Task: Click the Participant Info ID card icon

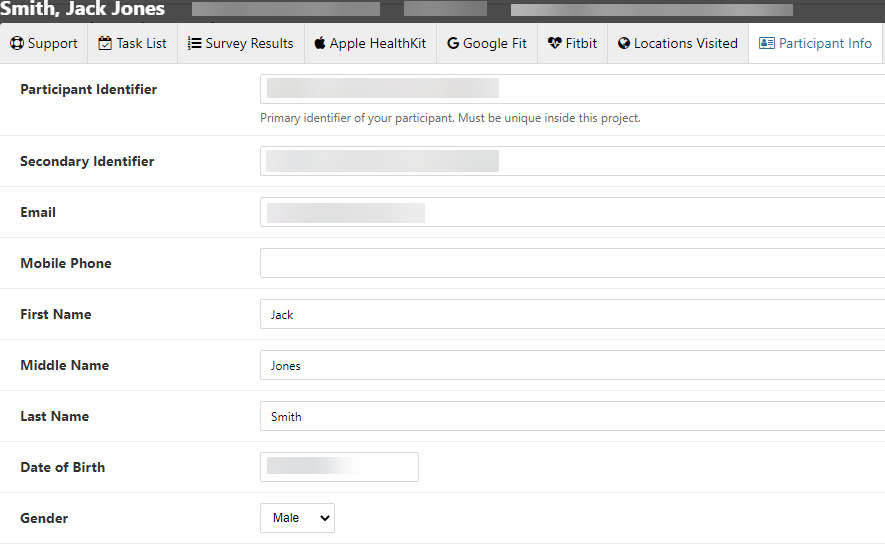Action: [x=767, y=44]
